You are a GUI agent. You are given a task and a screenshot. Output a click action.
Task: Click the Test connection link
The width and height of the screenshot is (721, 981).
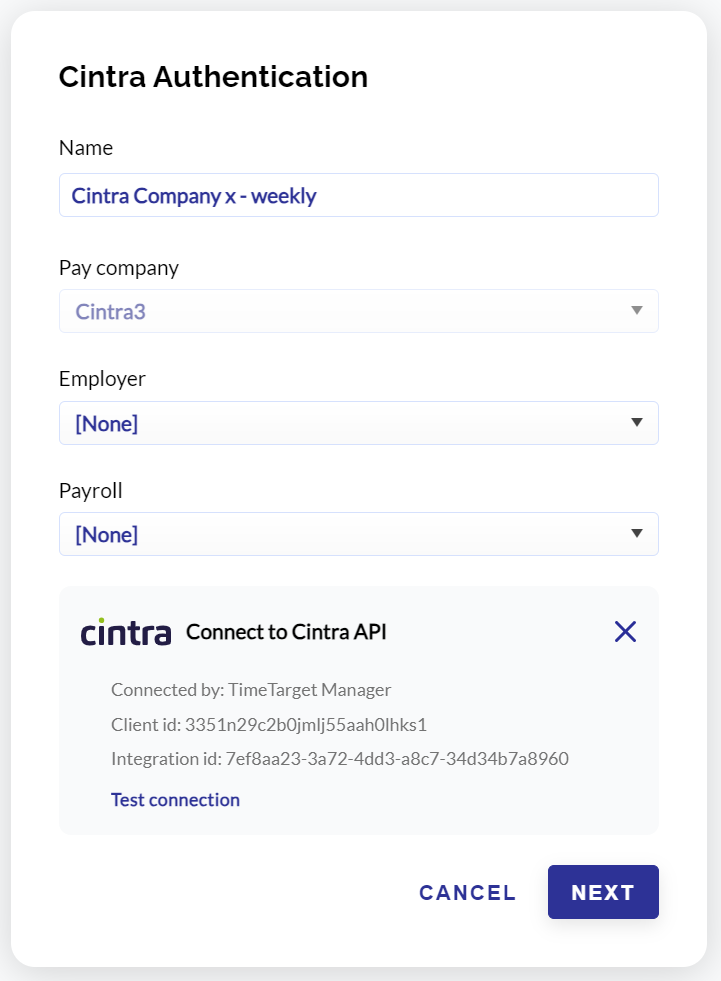click(175, 800)
